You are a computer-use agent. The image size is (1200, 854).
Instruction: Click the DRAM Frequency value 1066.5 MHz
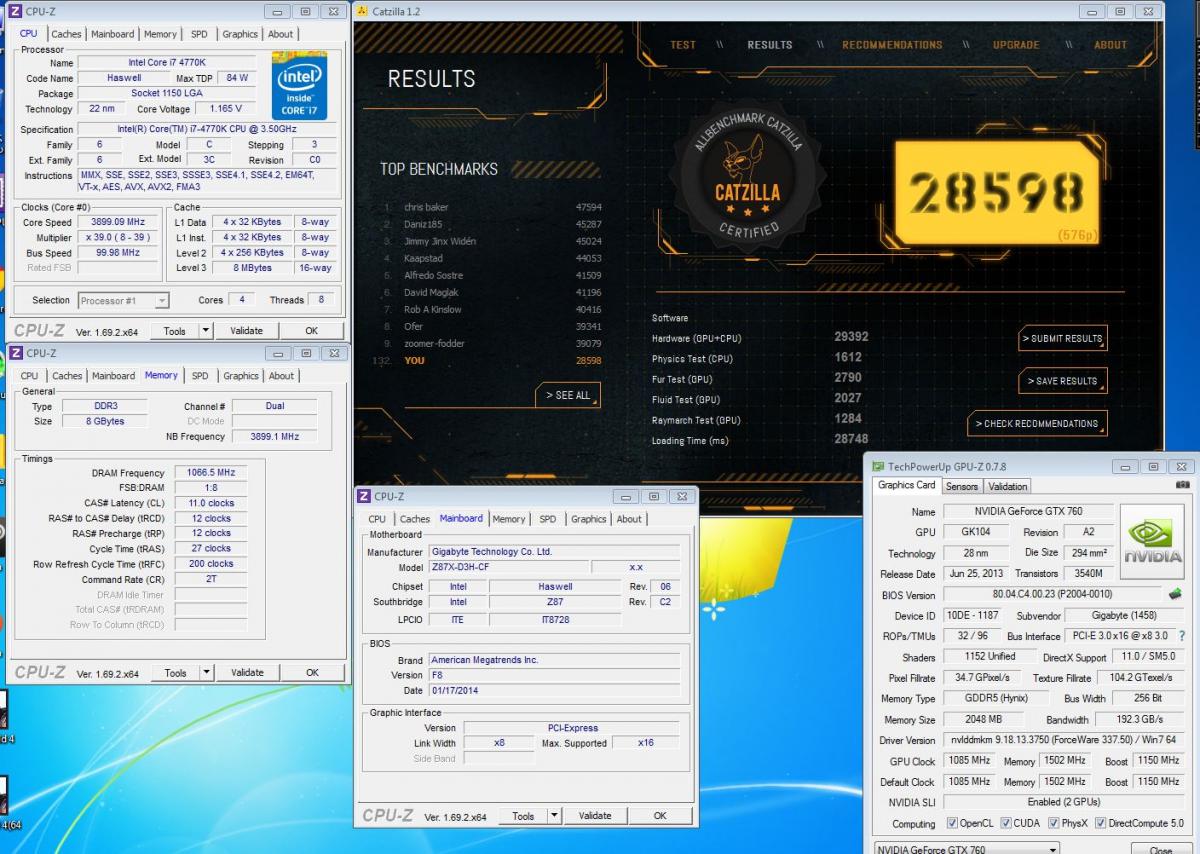pyautogui.click(x=211, y=473)
